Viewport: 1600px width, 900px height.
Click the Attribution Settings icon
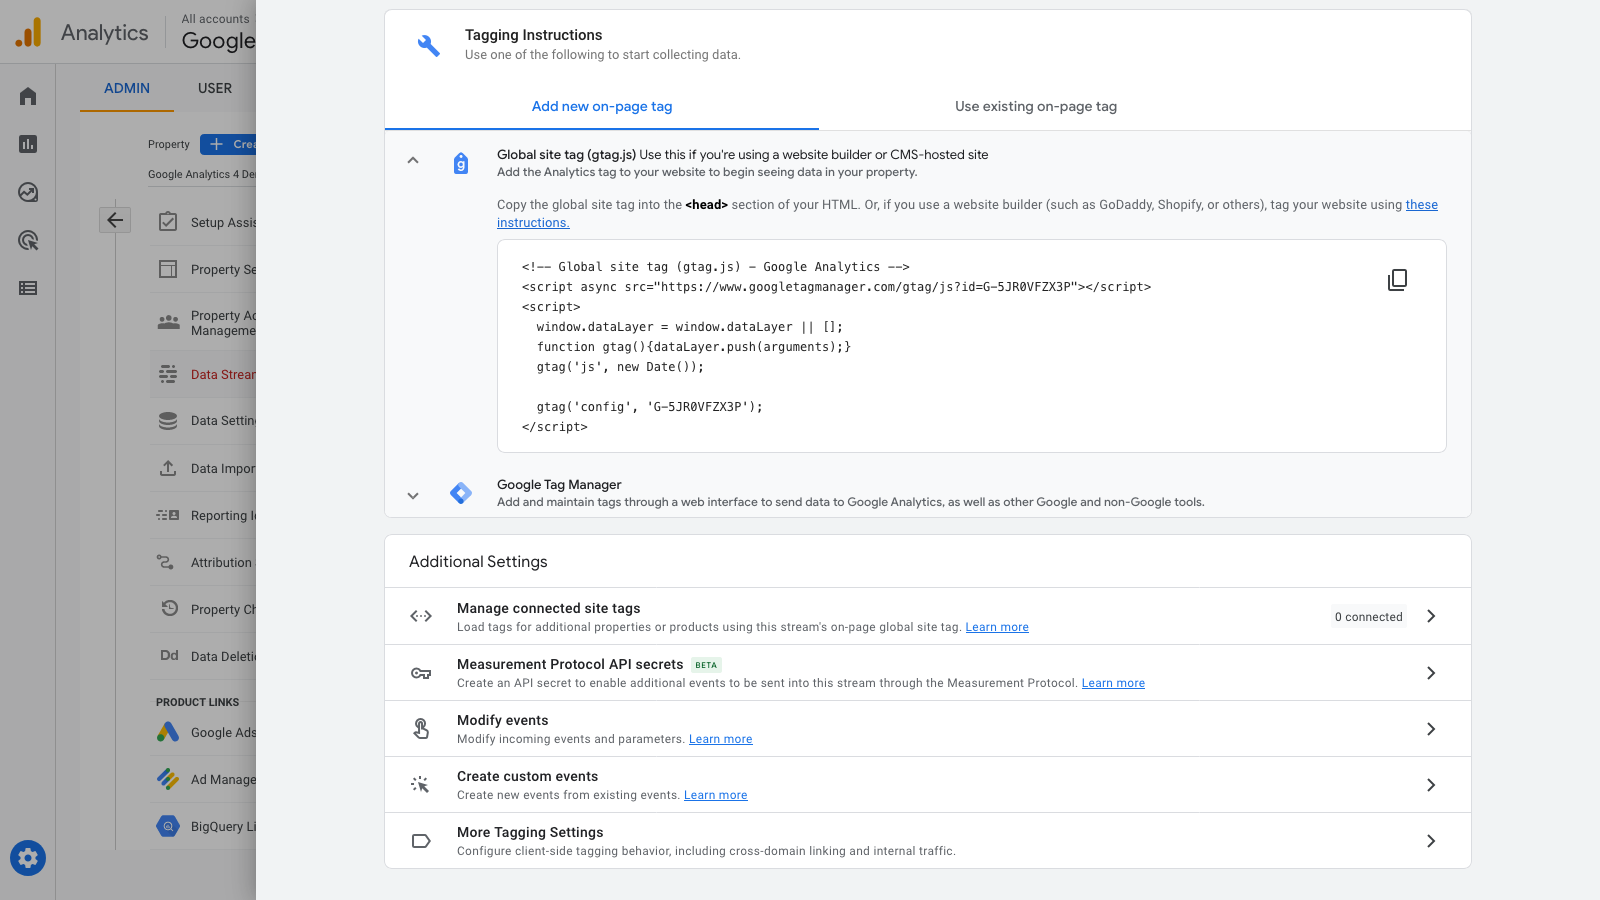click(x=166, y=562)
